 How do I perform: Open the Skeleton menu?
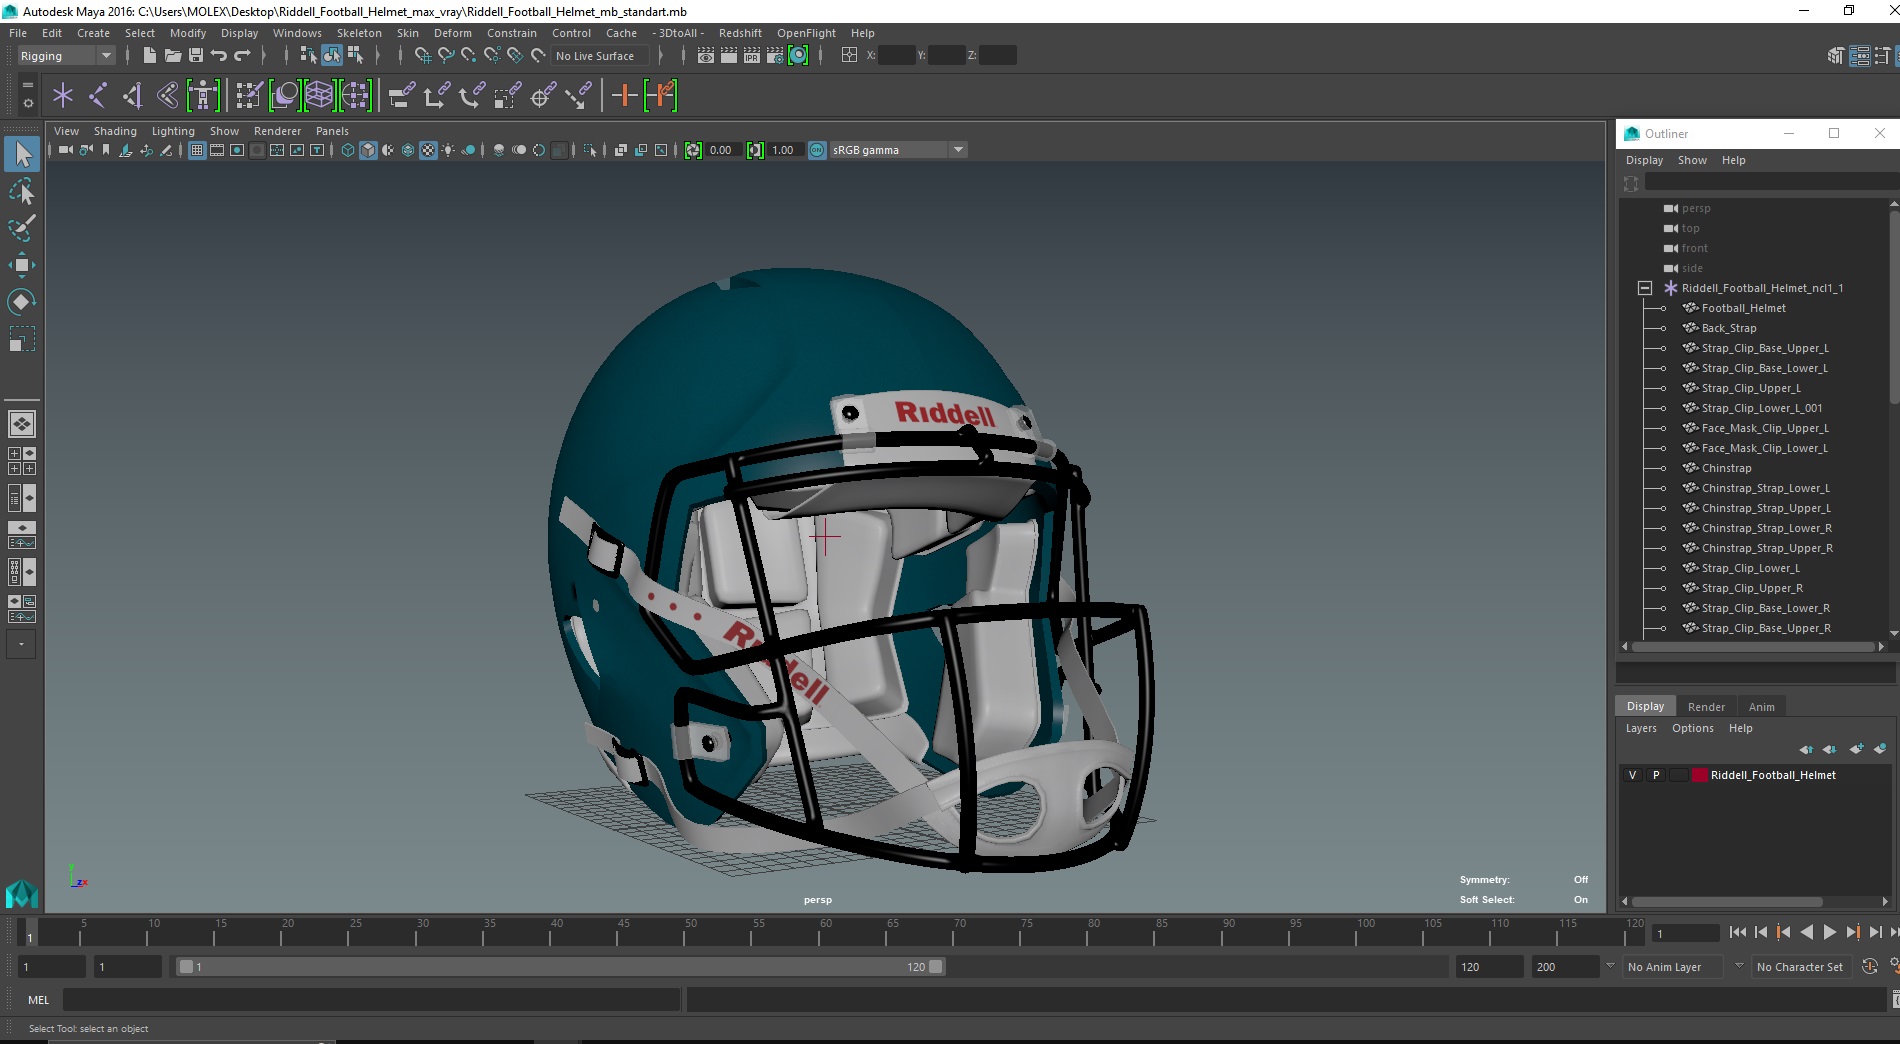[359, 33]
